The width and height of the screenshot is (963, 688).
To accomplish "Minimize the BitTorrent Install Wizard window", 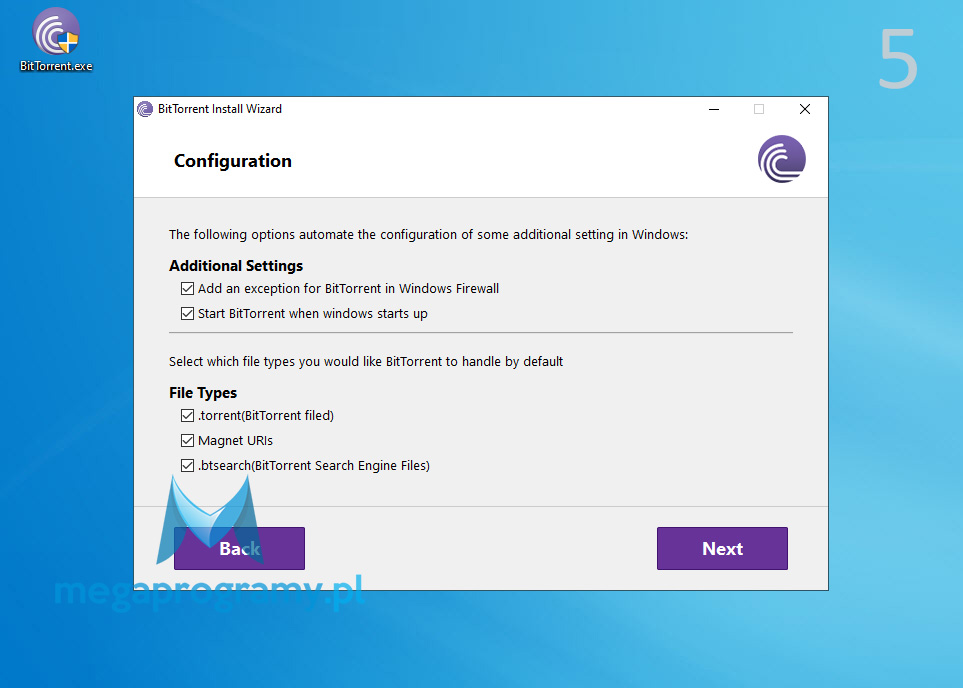I will [714, 109].
